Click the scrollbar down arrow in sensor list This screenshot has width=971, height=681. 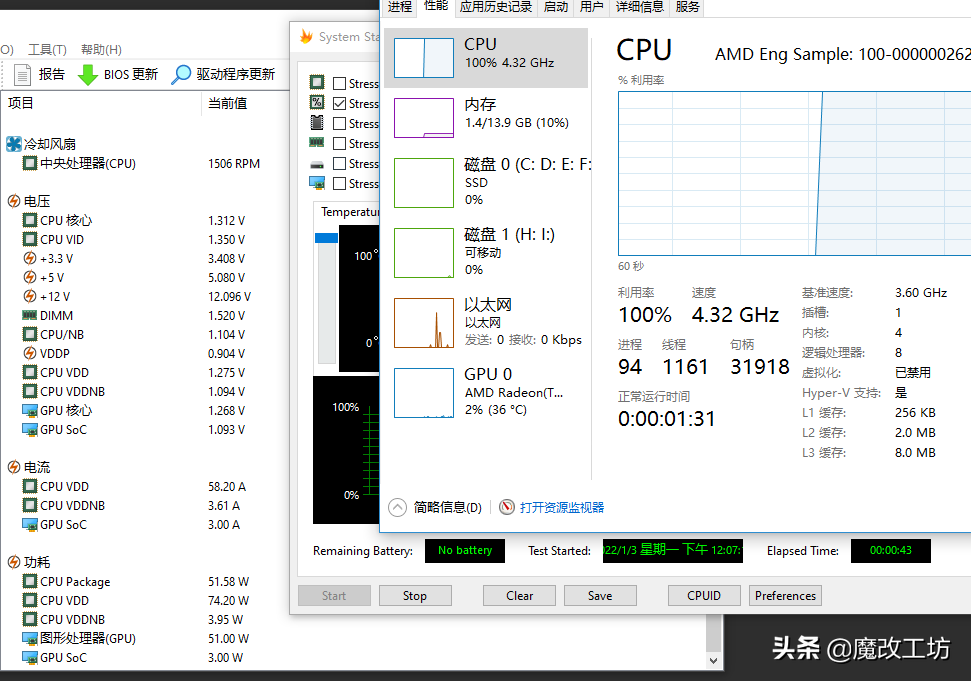coord(713,661)
